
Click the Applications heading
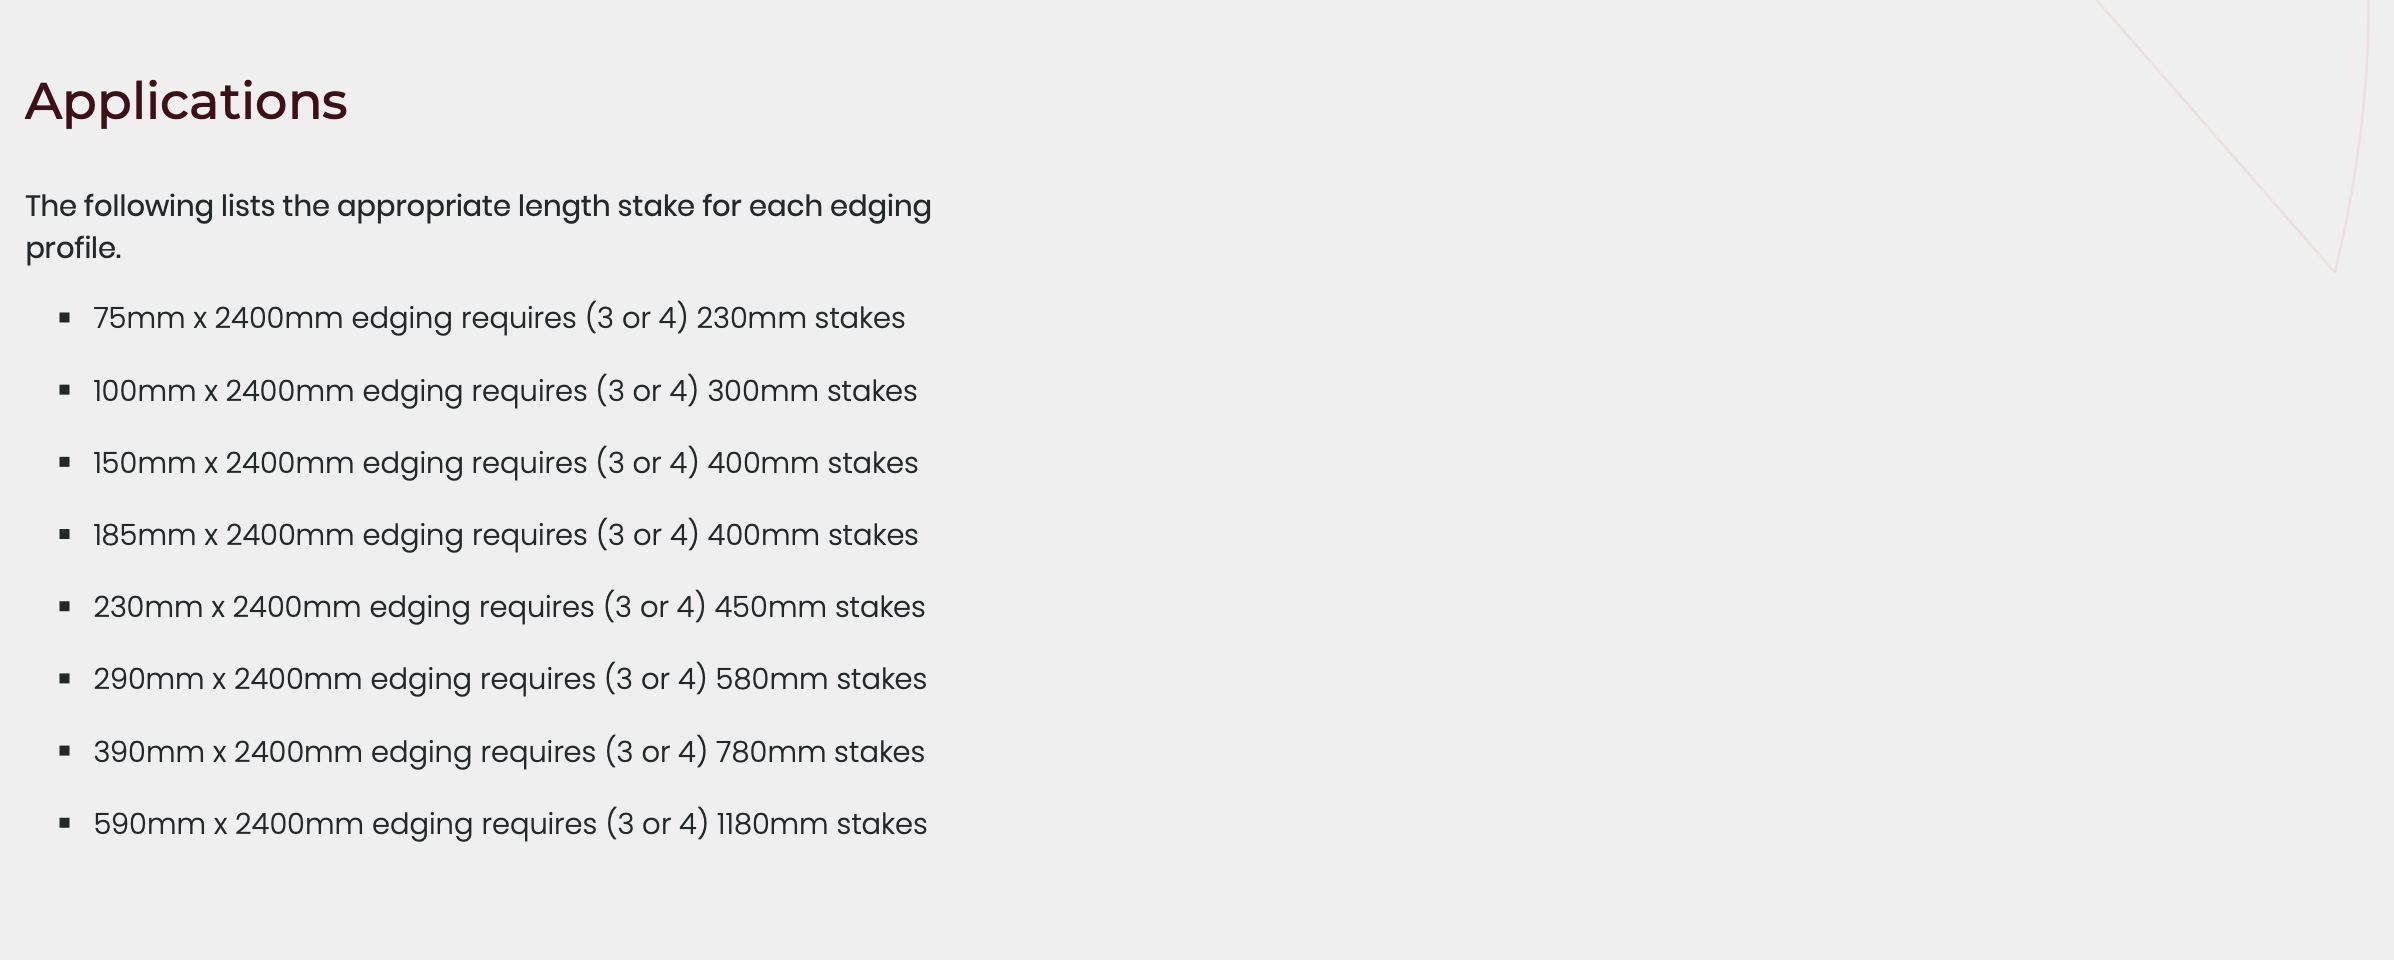(x=186, y=102)
